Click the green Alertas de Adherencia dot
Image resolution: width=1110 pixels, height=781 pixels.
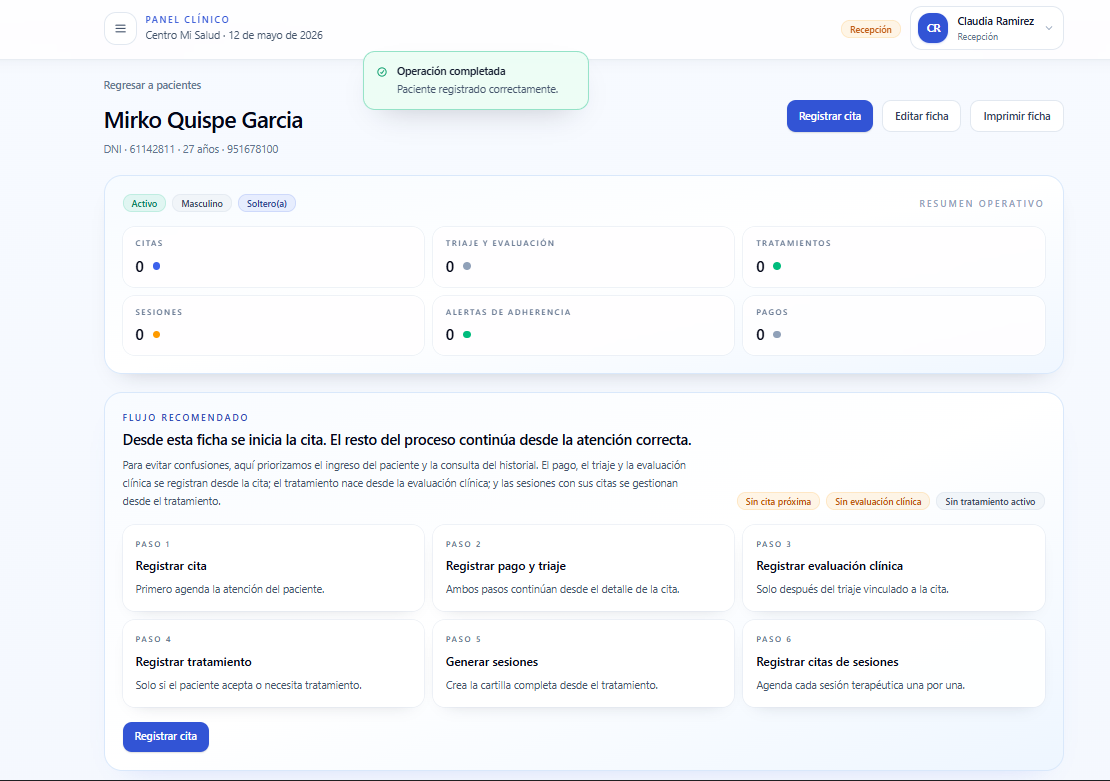point(467,335)
